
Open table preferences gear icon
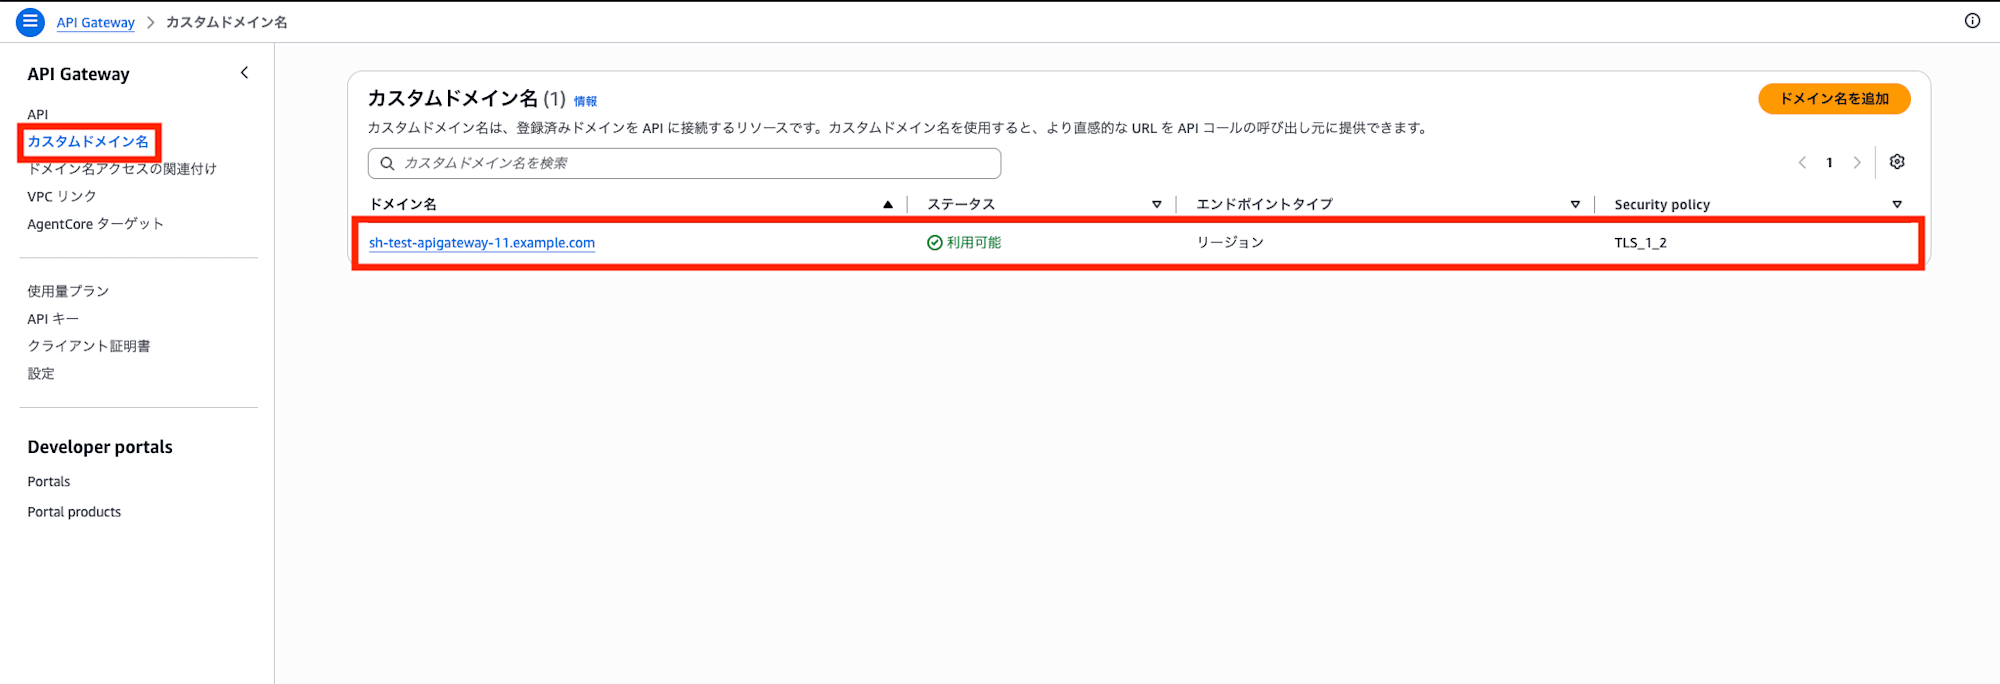click(x=1897, y=162)
